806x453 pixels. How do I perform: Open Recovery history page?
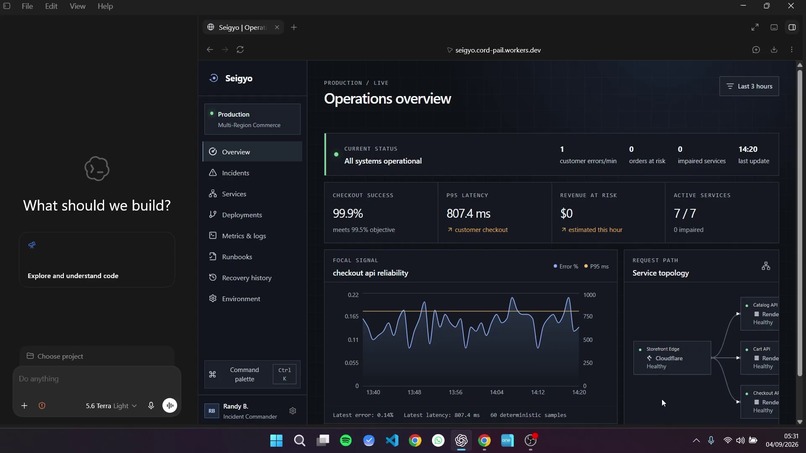coord(252,278)
